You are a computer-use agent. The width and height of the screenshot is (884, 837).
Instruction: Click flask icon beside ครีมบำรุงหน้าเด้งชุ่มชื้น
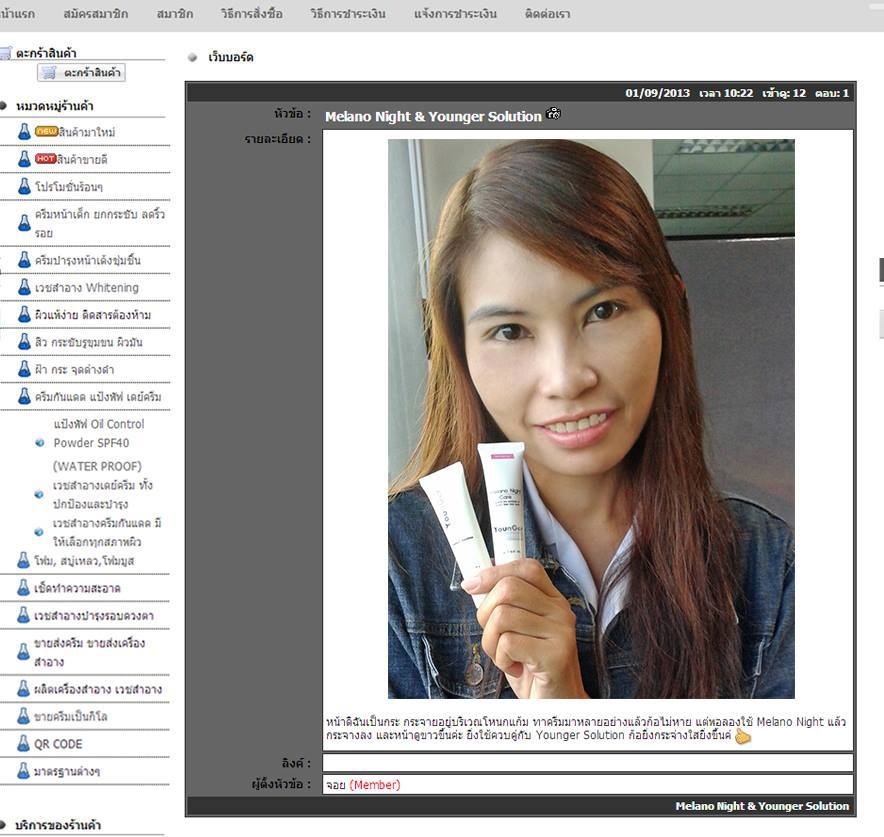click(24, 260)
